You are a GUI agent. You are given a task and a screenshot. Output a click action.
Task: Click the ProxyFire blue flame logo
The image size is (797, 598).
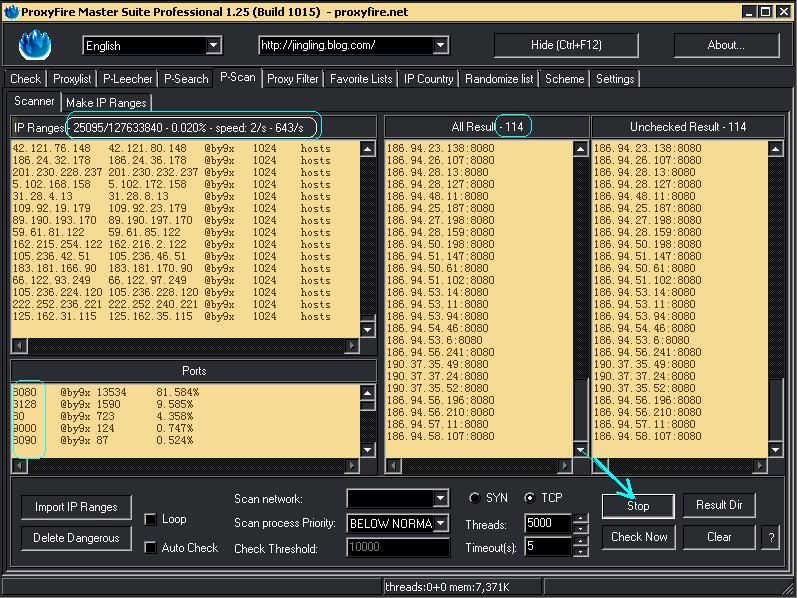pyautogui.click(x=35, y=45)
